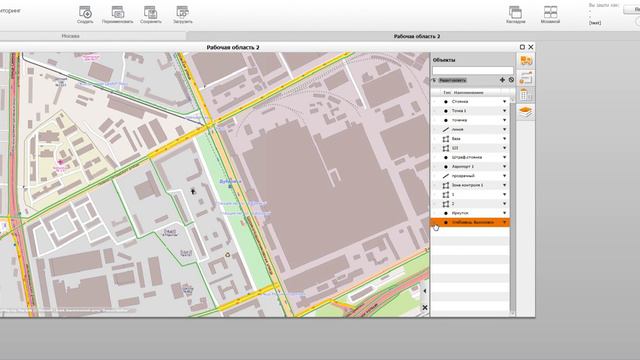Open dropdown arrow for линия row
This screenshot has height=360, width=640.
tap(504, 129)
